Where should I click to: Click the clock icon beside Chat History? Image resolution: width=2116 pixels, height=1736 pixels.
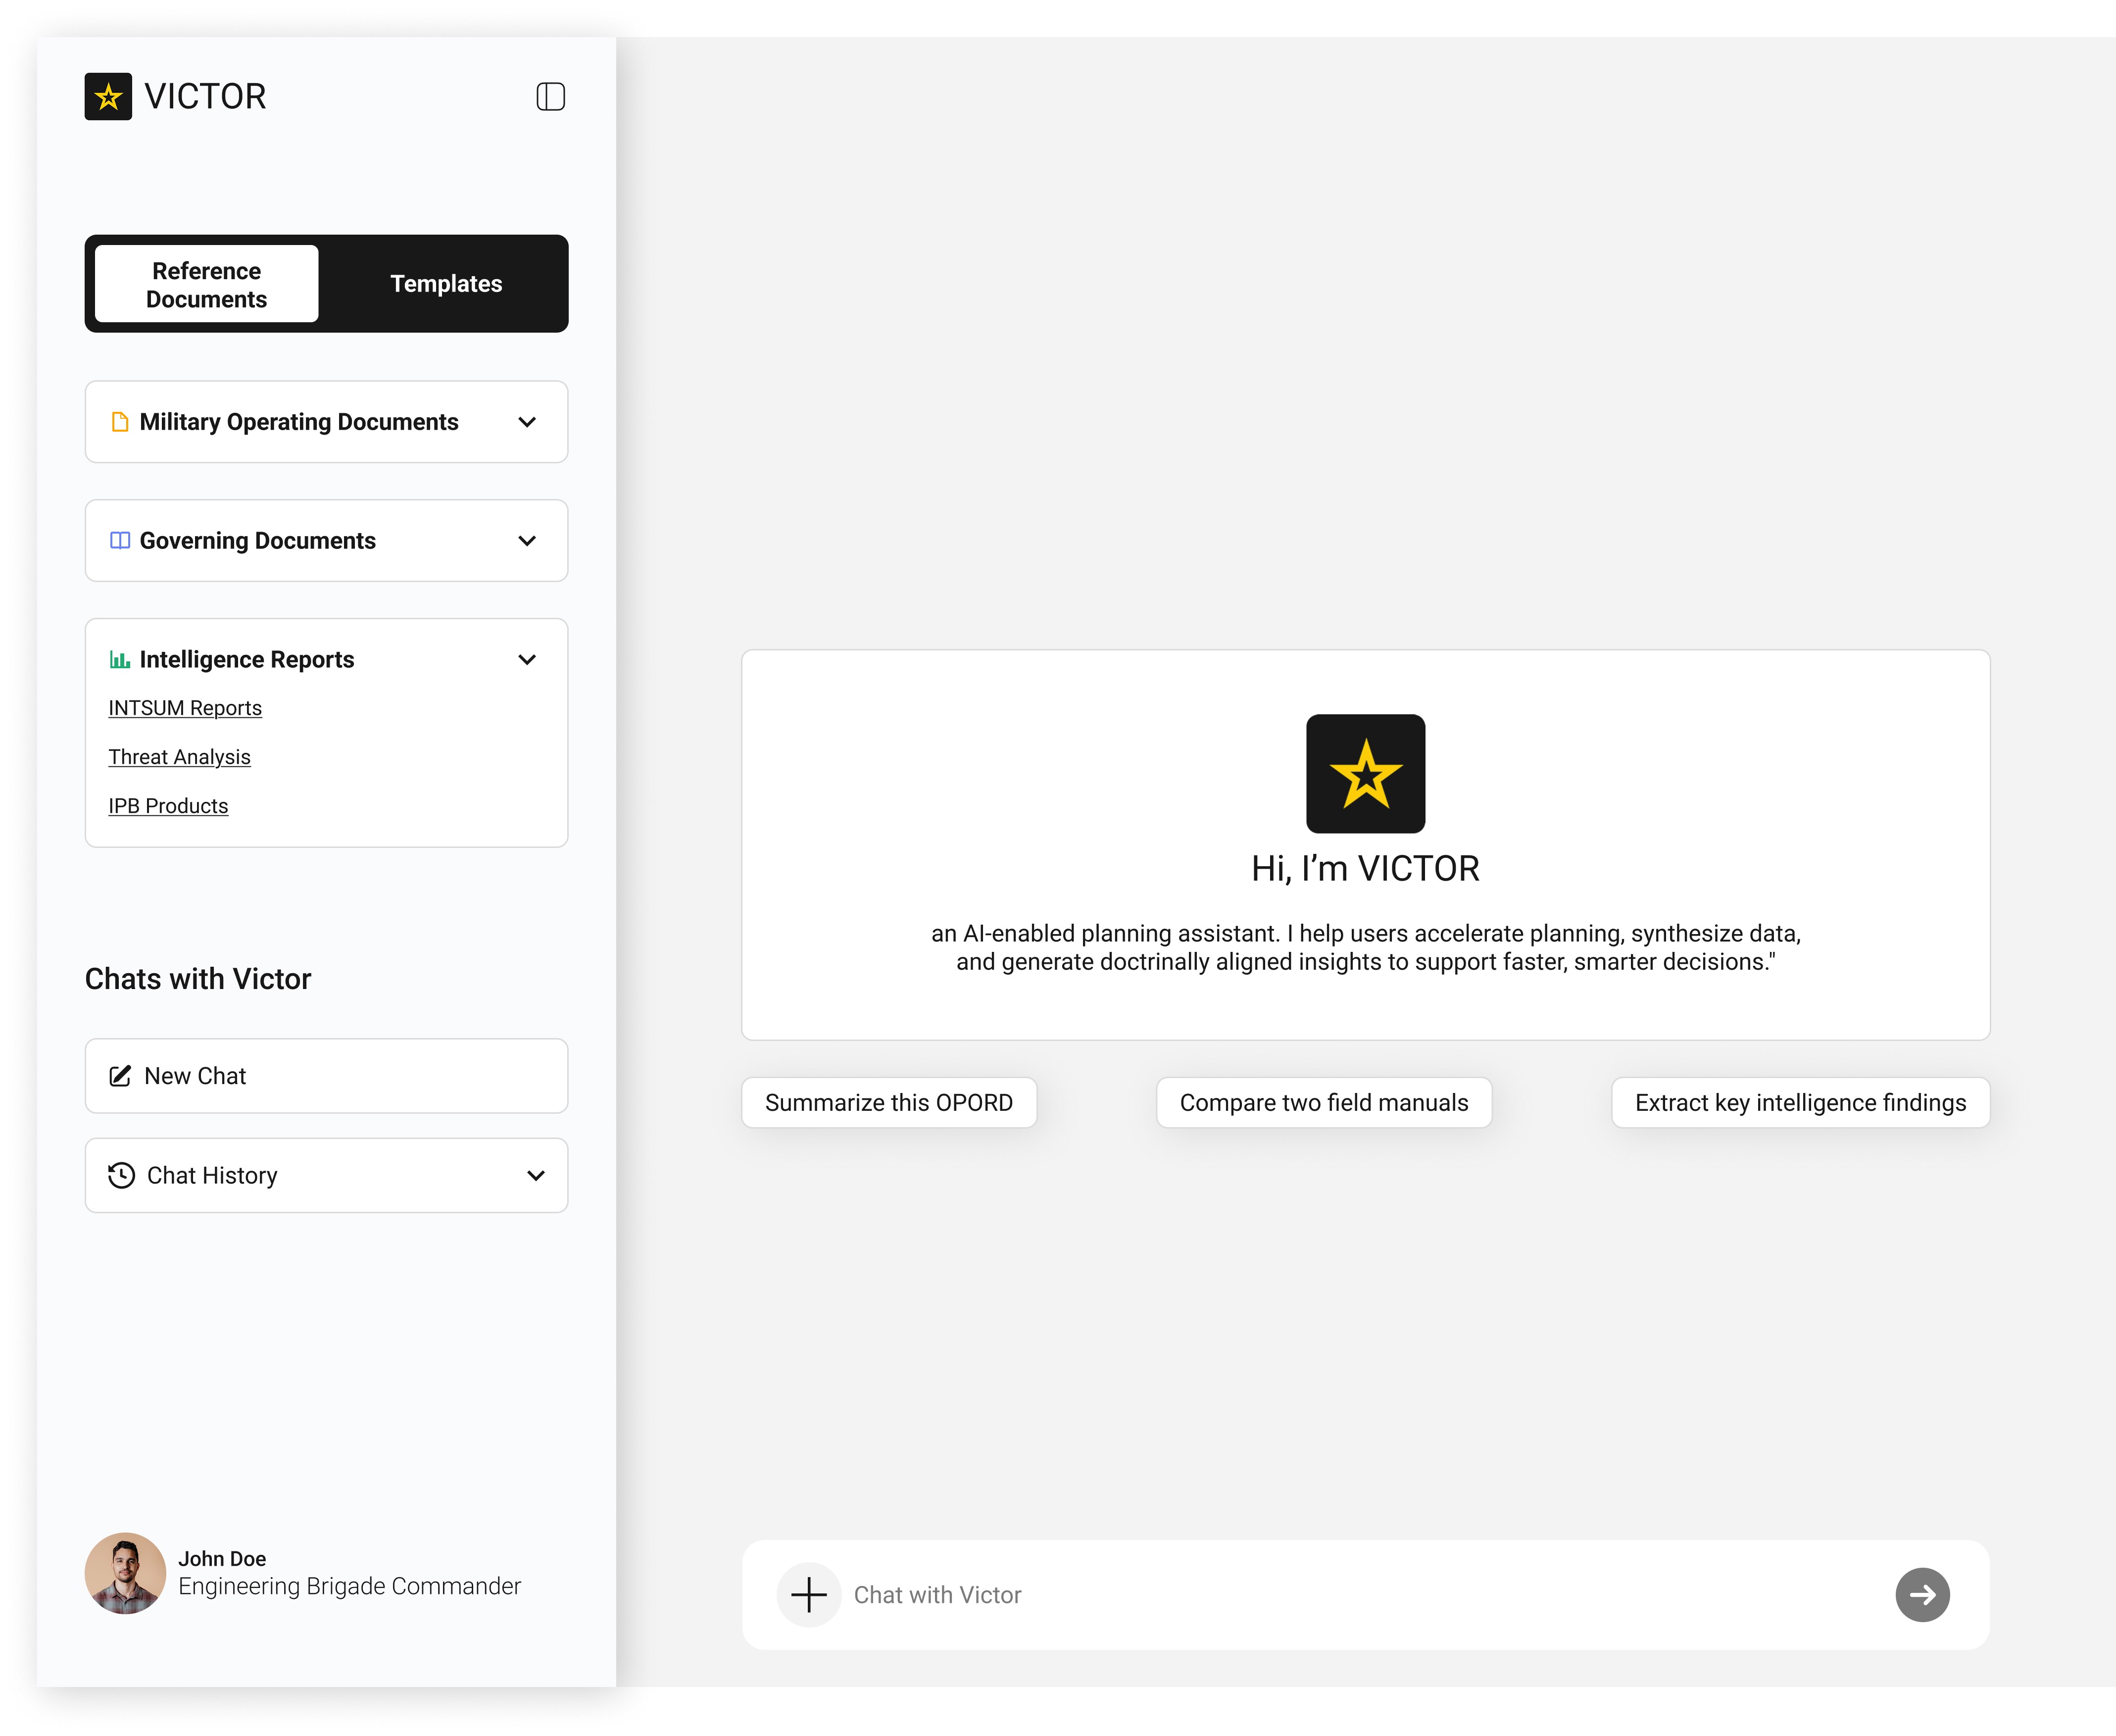click(x=121, y=1175)
